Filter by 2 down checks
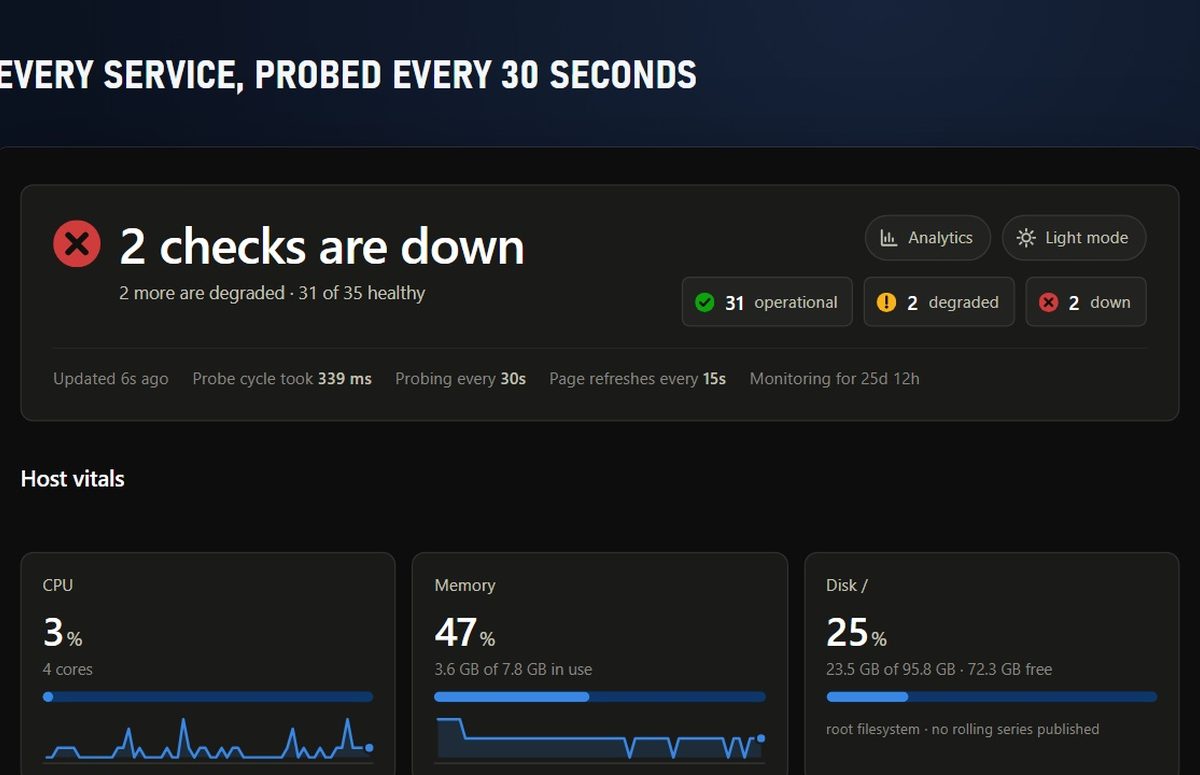Screen dimensions: 1200x775 [x=1086, y=302]
